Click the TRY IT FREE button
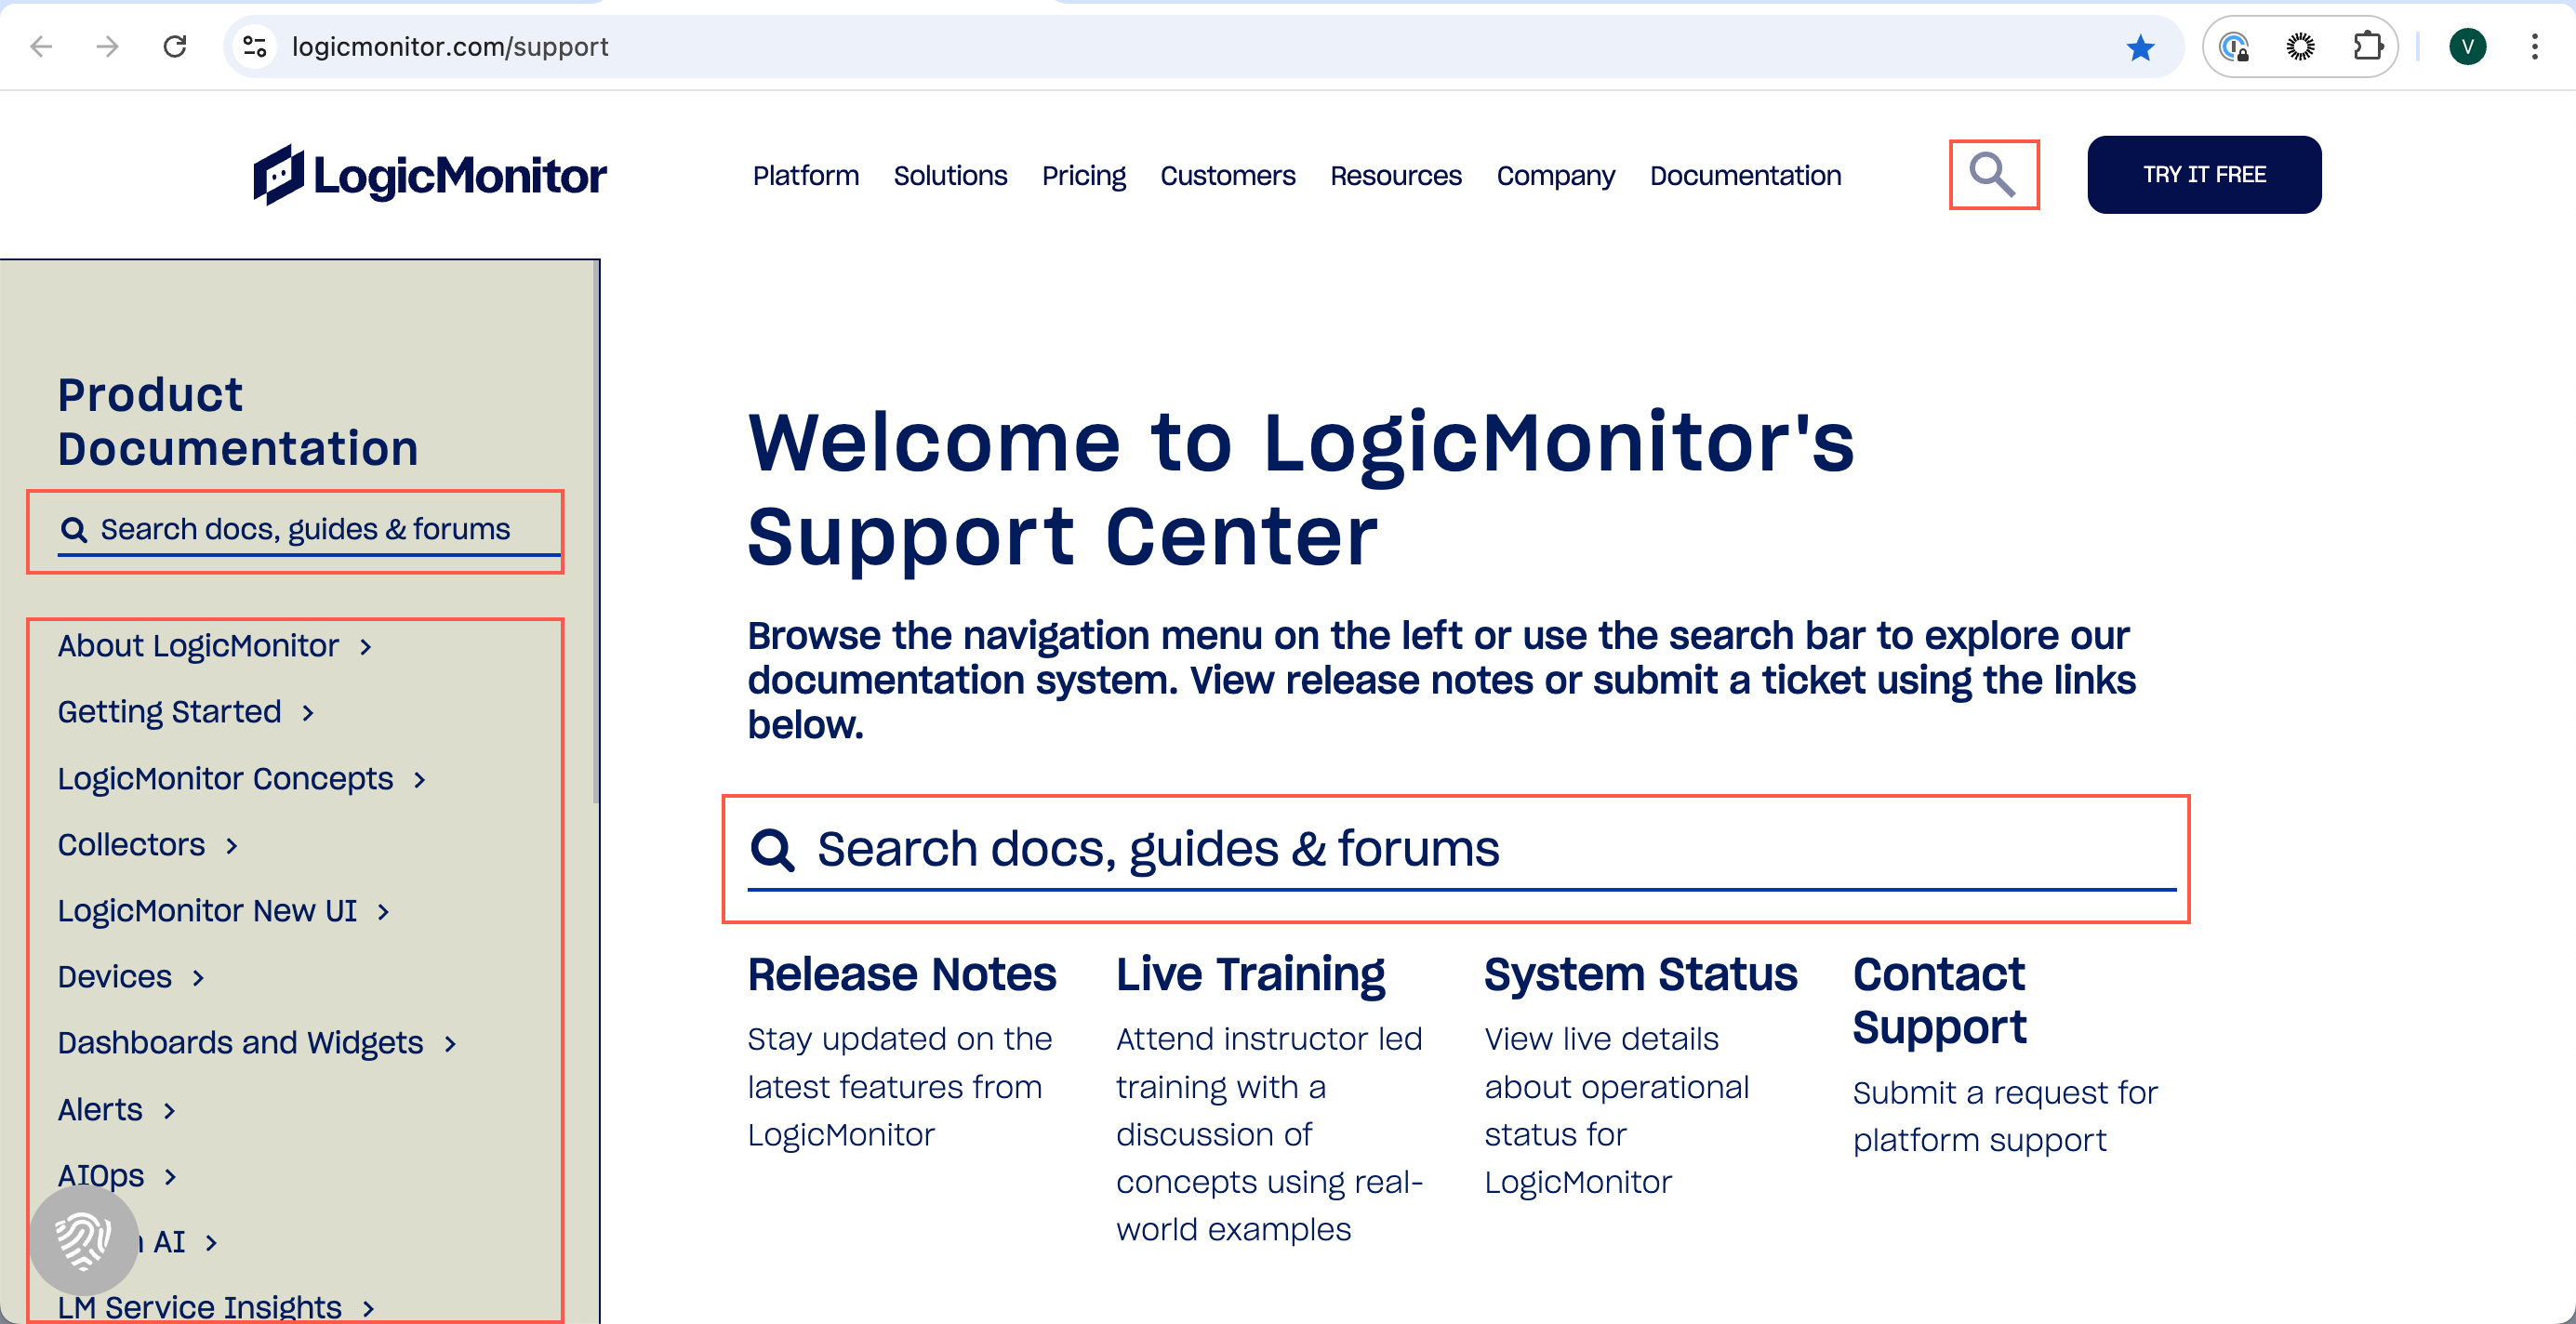2576x1324 pixels. pyautogui.click(x=2205, y=174)
